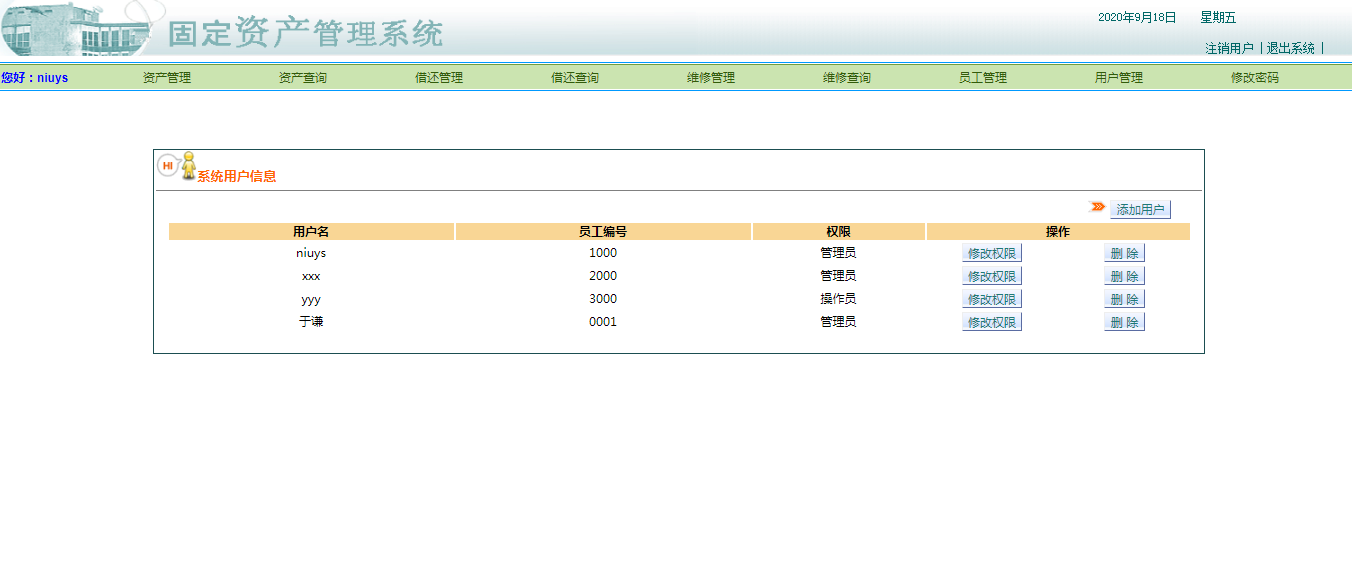The height and width of the screenshot is (564, 1352).
Task: Go to 借还管理 menu item
Action: click(438, 78)
